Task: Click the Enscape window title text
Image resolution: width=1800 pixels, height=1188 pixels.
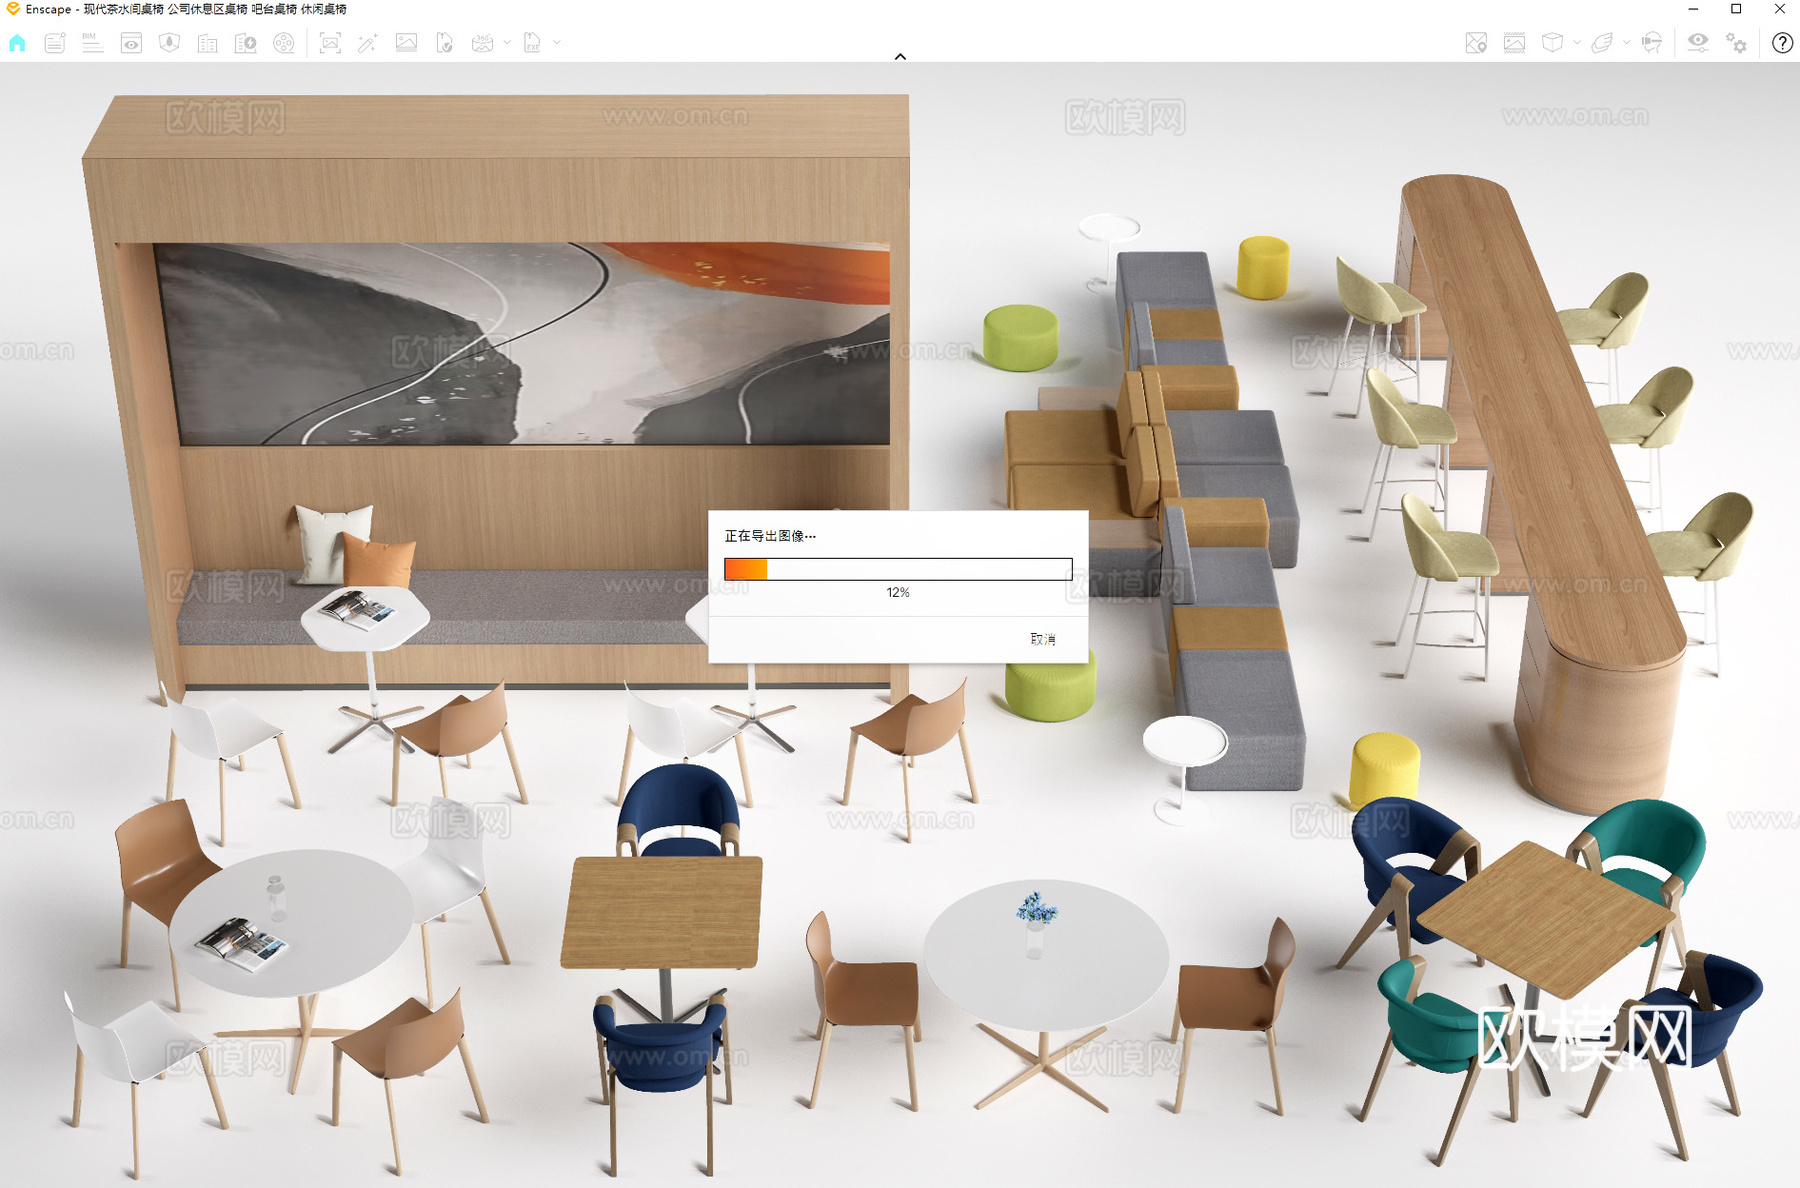Action: (x=186, y=9)
